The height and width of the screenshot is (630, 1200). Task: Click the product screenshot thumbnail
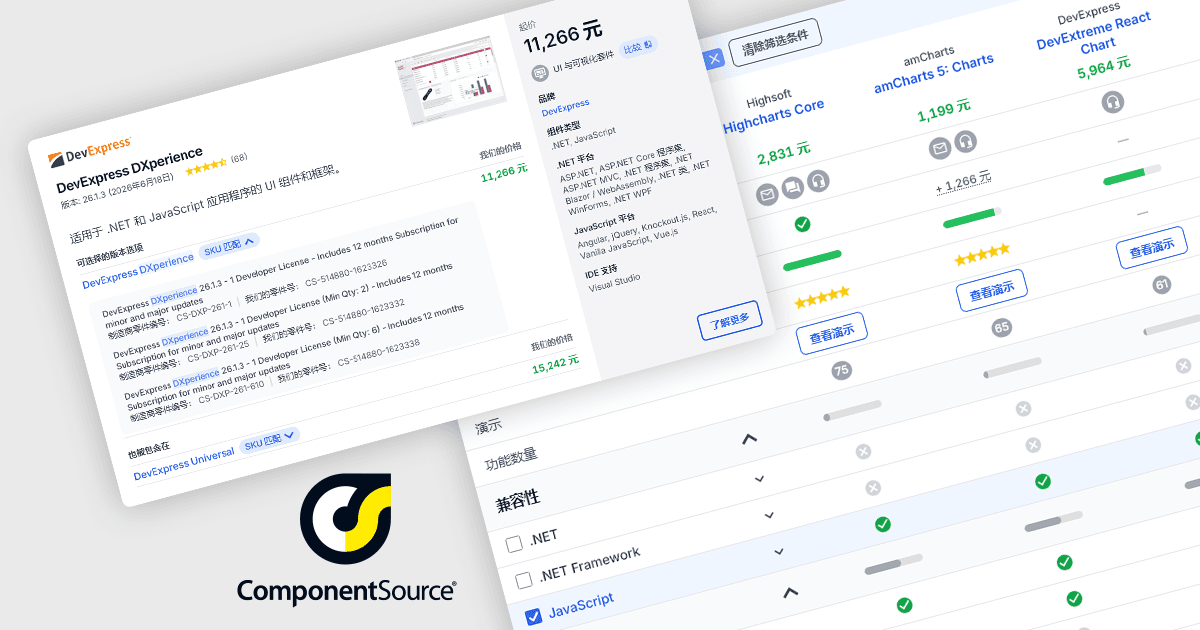pyautogui.click(x=453, y=82)
